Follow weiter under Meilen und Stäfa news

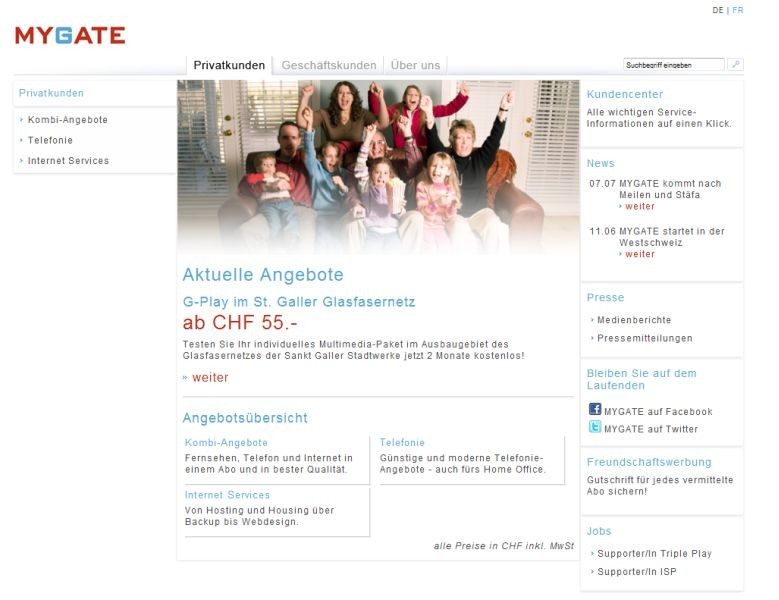coord(640,206)
